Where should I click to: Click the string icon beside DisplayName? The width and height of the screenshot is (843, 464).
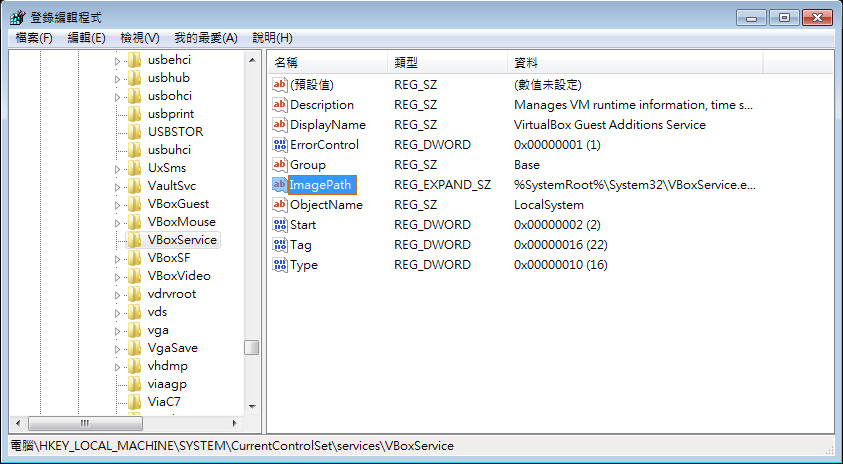[280, 125]
